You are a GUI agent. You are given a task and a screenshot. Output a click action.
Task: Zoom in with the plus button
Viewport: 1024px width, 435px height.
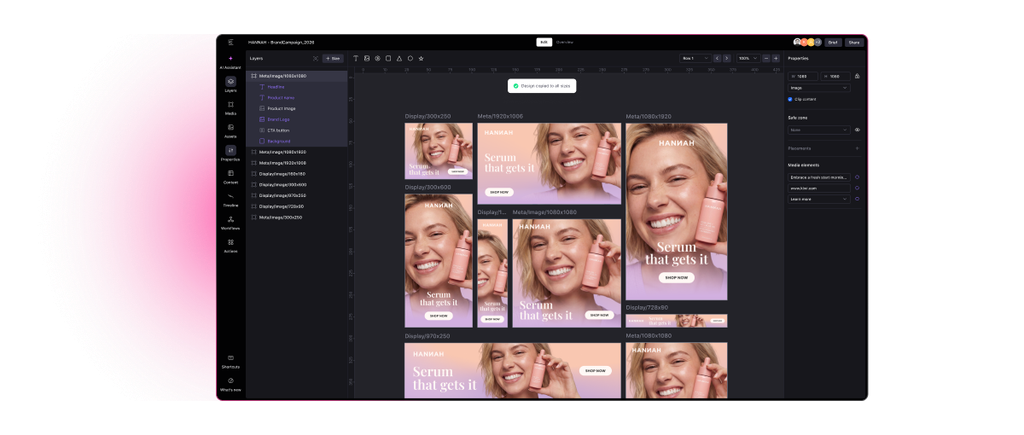click(x=776, y=58)
